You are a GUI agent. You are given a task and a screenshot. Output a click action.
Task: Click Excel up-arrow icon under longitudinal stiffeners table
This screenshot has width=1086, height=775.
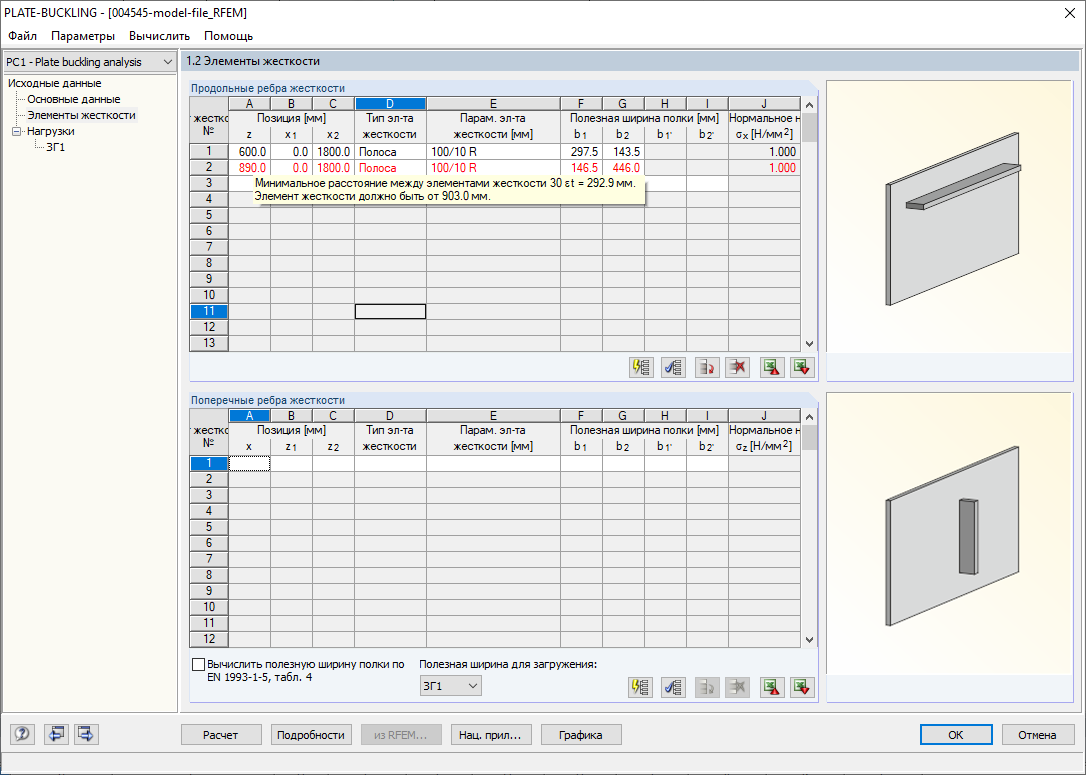[772, 367]
